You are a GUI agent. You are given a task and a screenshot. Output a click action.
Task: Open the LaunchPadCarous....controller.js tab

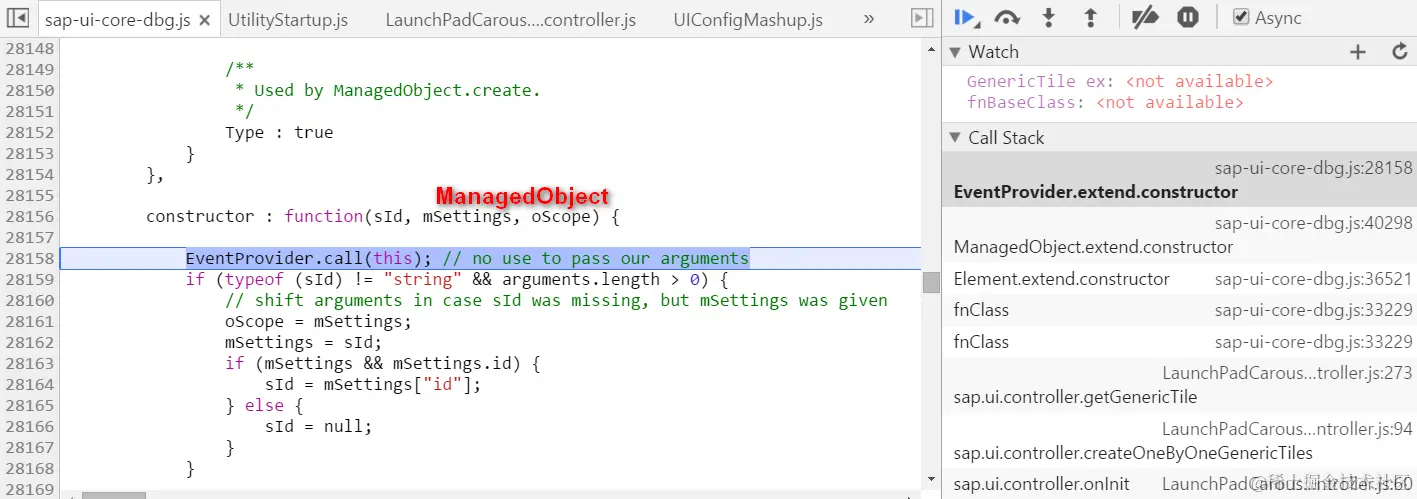[x=510, y=20]
